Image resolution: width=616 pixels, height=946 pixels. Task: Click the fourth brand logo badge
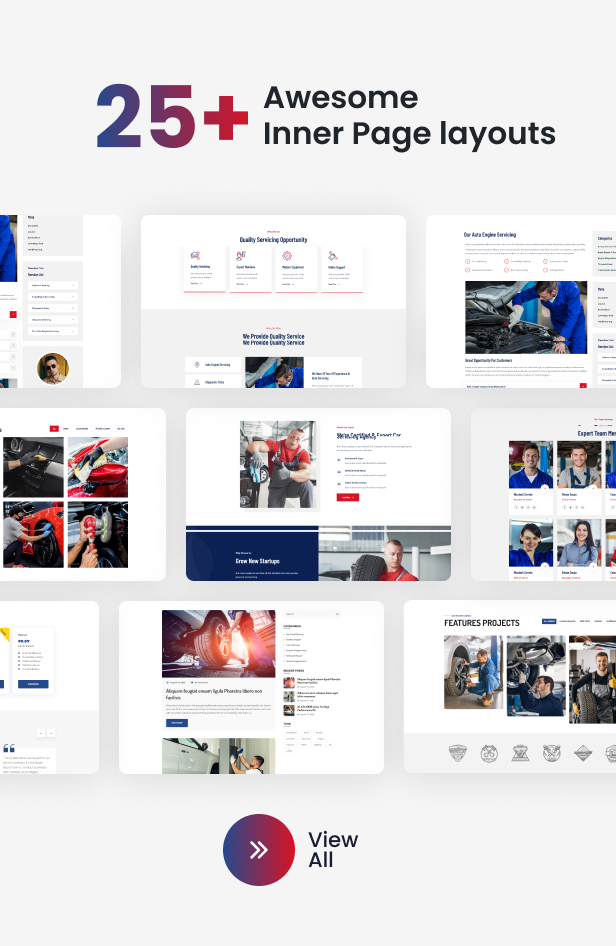552,753
